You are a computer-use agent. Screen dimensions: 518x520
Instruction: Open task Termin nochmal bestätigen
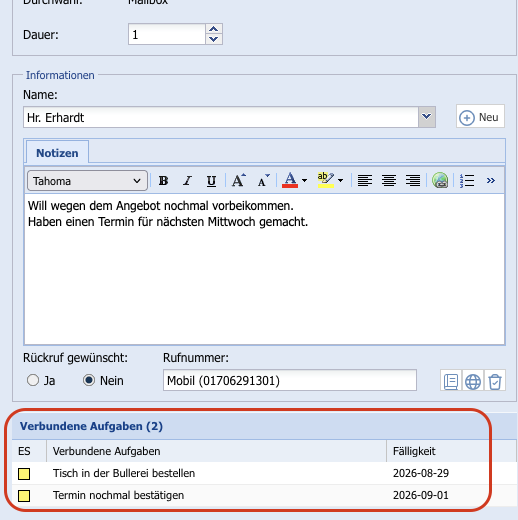click(118, 495)
